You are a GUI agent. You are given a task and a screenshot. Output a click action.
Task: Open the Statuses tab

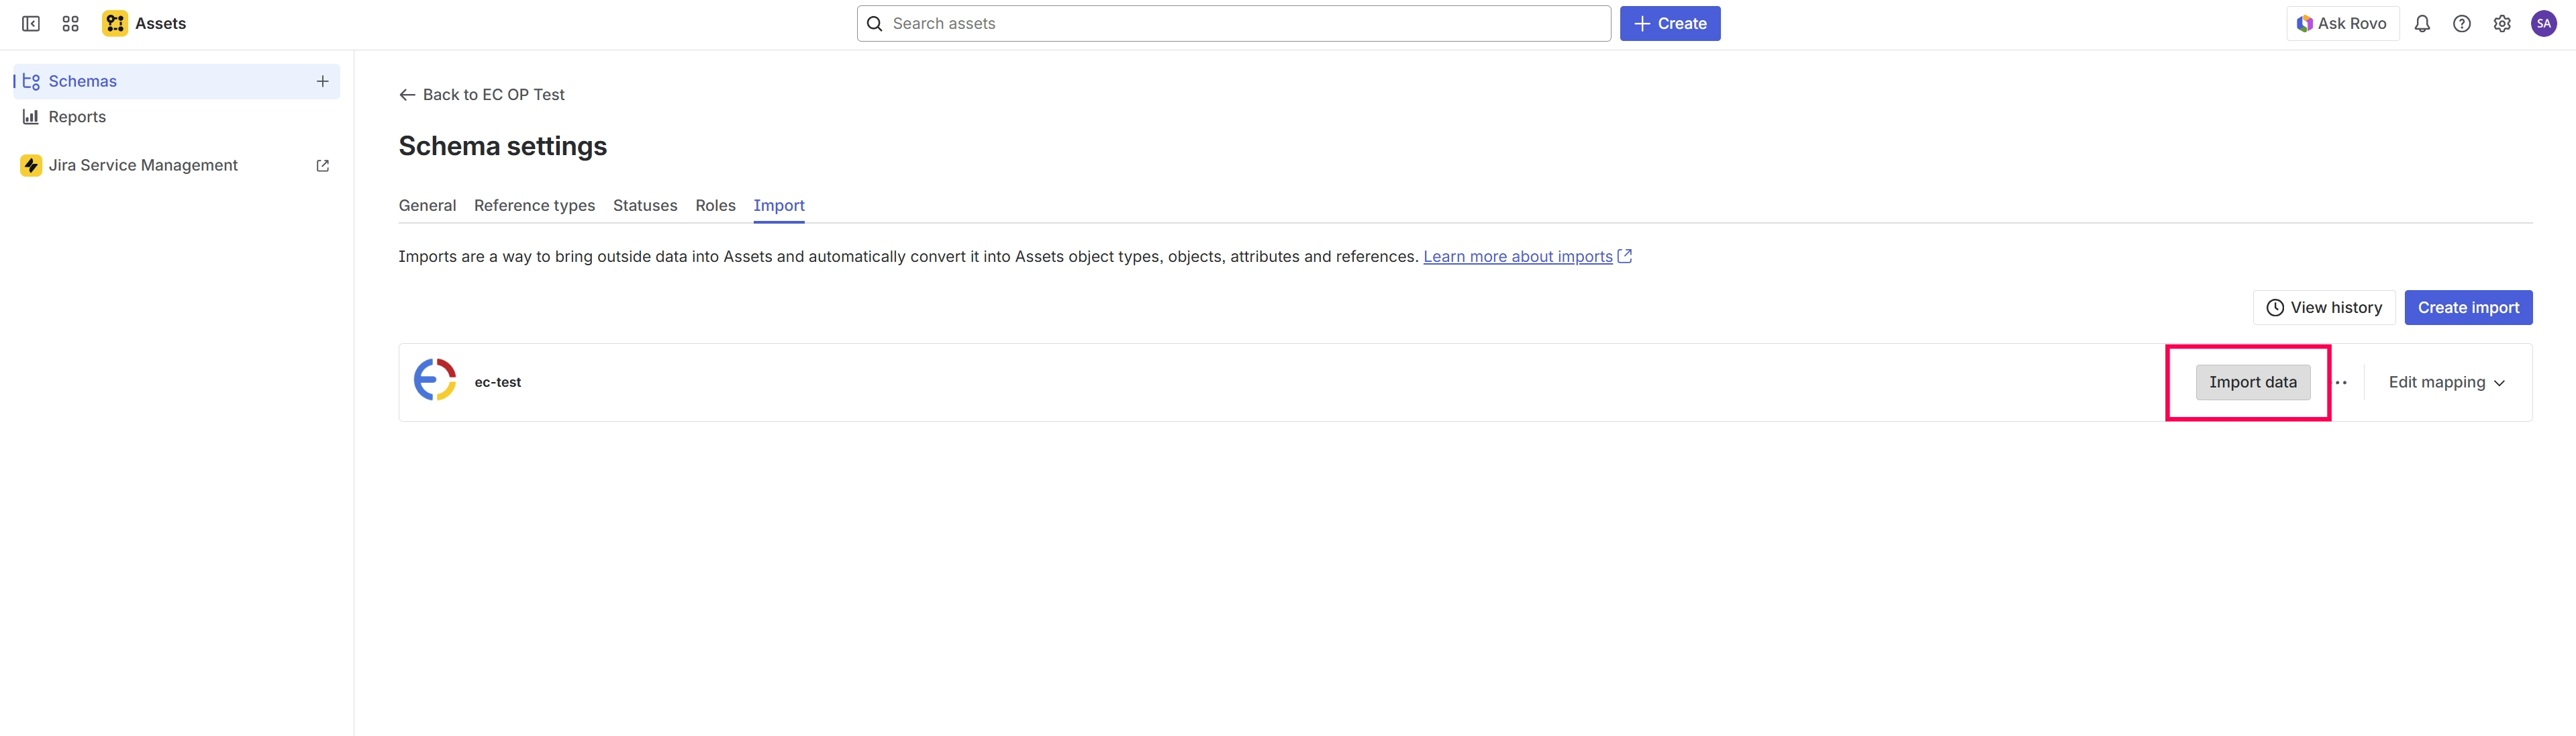tap(645, 206)
